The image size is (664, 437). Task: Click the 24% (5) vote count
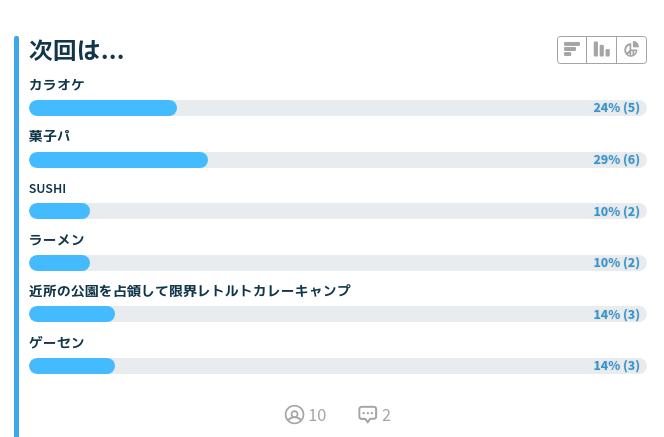(617, 108)
